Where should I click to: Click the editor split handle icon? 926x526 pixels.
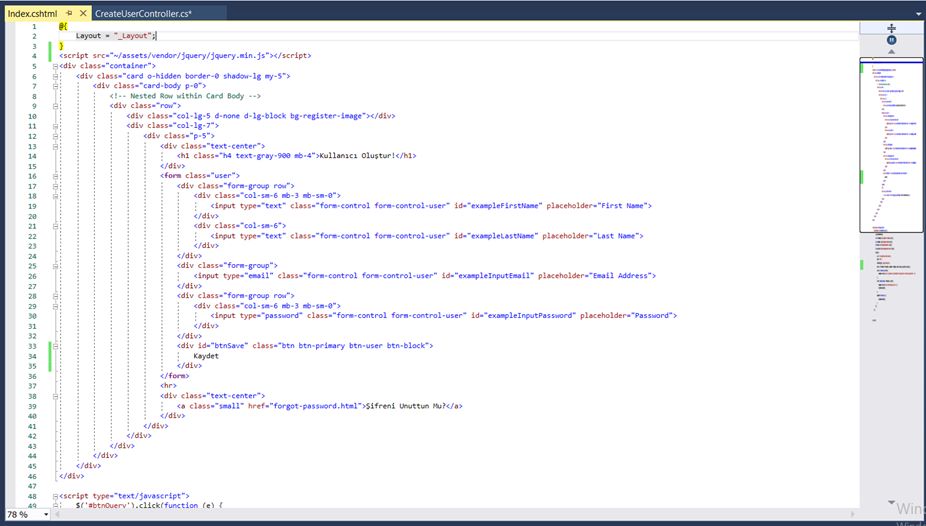(x=891, y=28)
